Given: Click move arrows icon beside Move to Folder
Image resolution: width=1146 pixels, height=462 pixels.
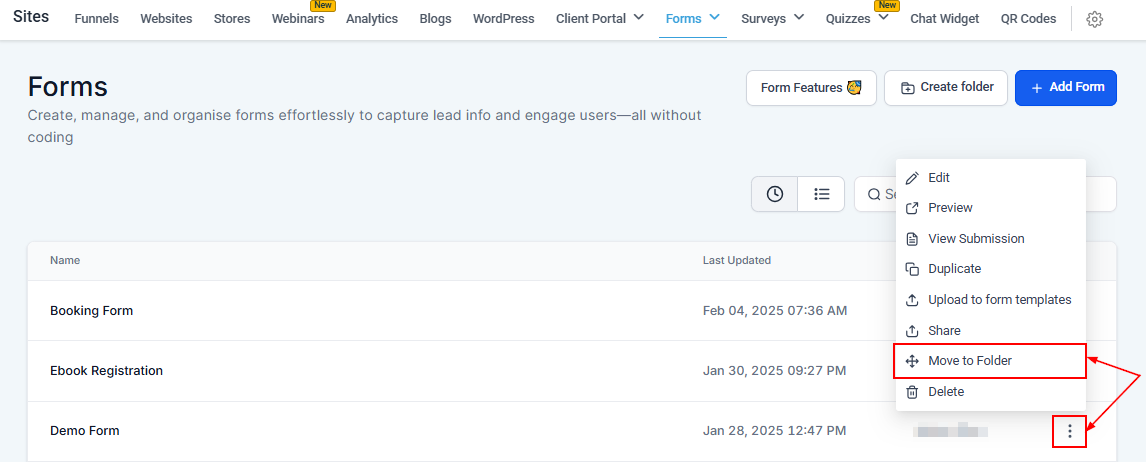Looking at the screenshot, I should [912, 361].
